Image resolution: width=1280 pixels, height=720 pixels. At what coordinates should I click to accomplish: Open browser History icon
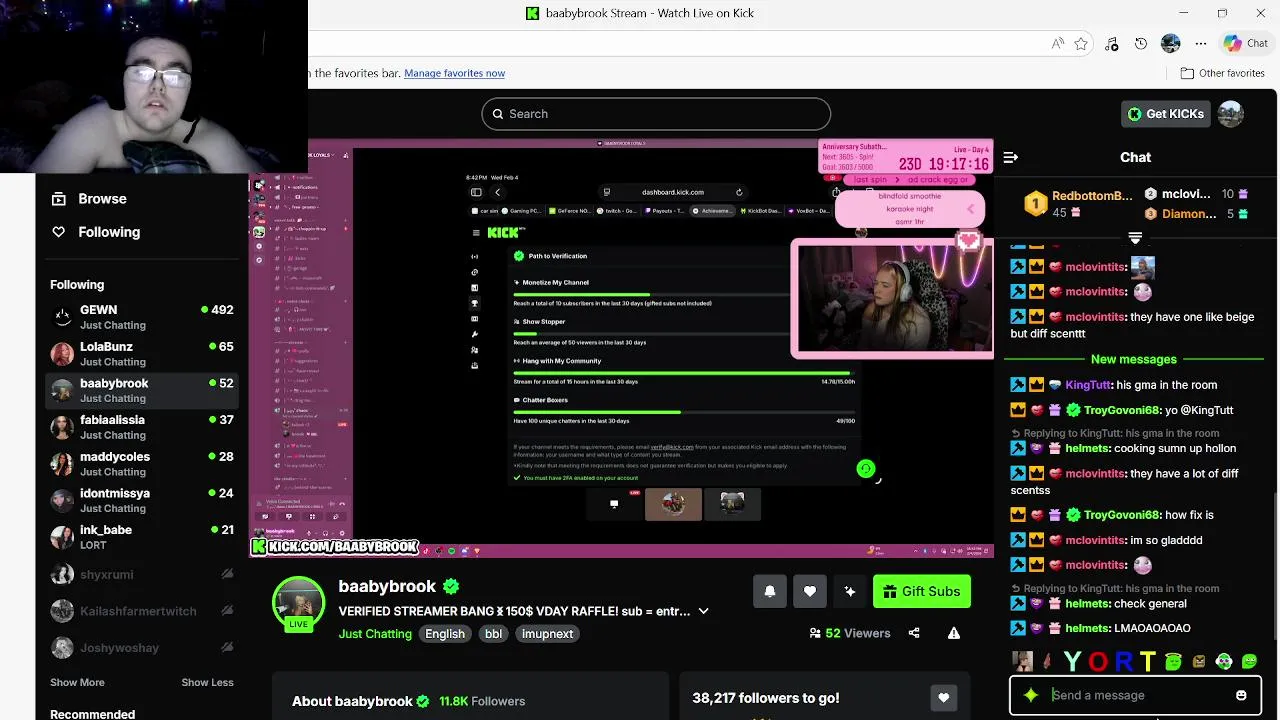click(1141, 43)
